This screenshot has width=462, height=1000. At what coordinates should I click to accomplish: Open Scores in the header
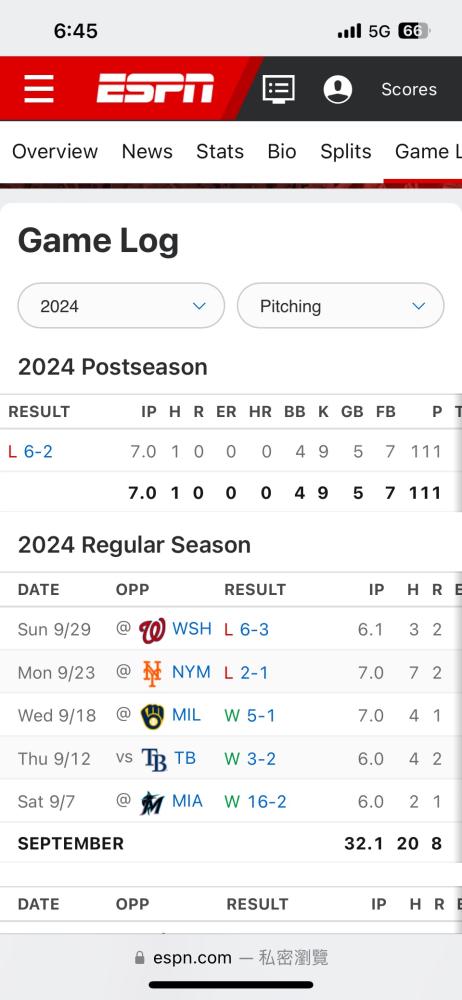click(x=409, y=89)
